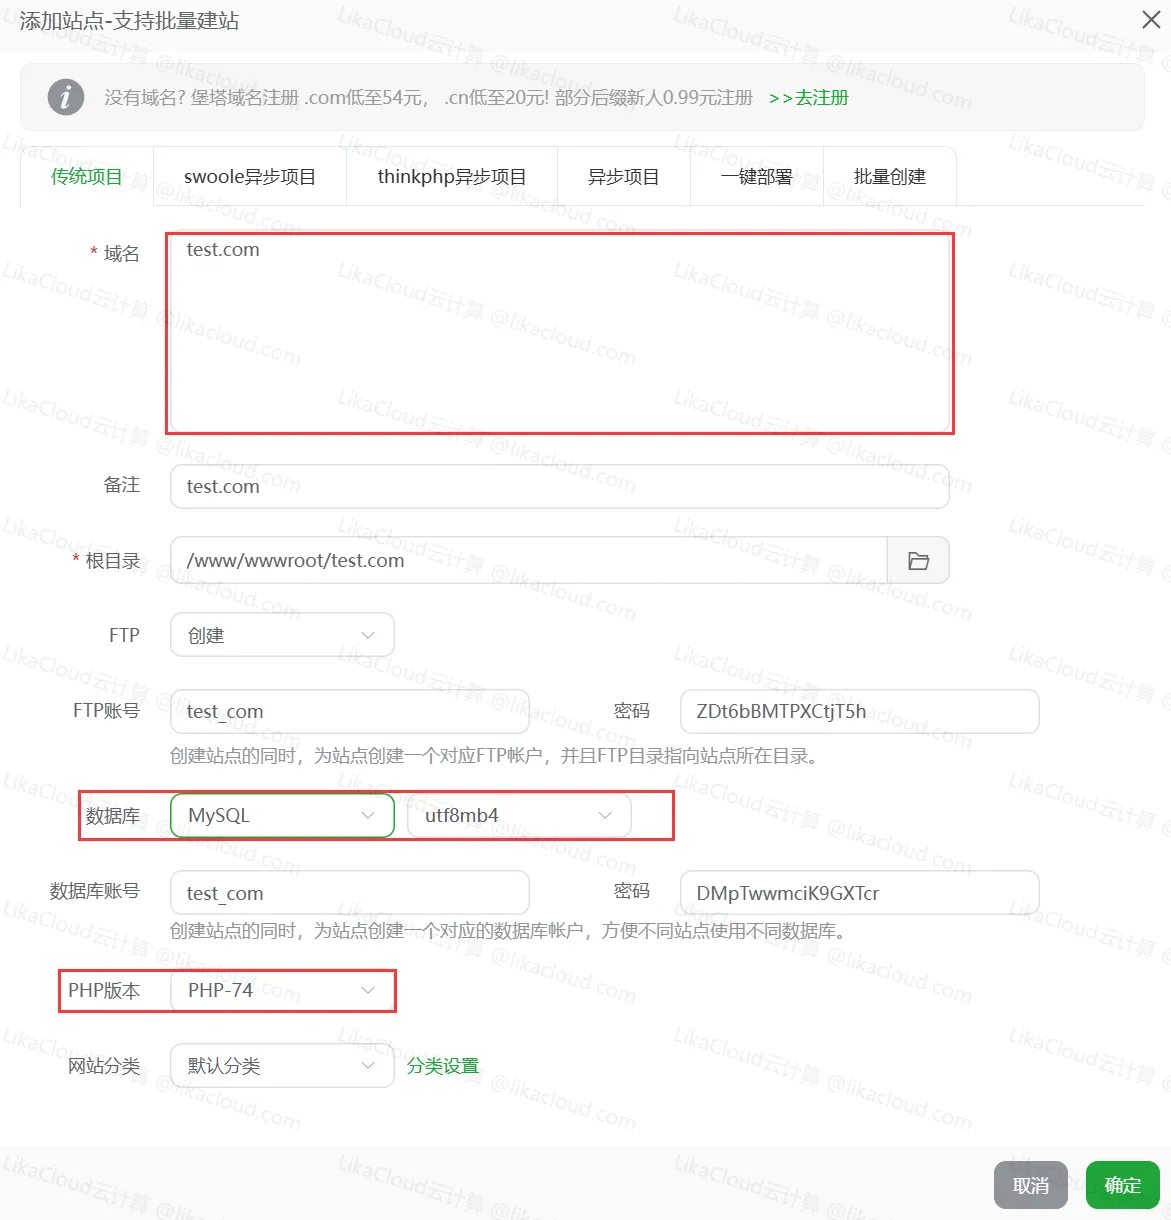Open the 默认分类 website category dropdown
Image resolution: width=1171 pixels, height=1220 pixels.
[281, 1065]
